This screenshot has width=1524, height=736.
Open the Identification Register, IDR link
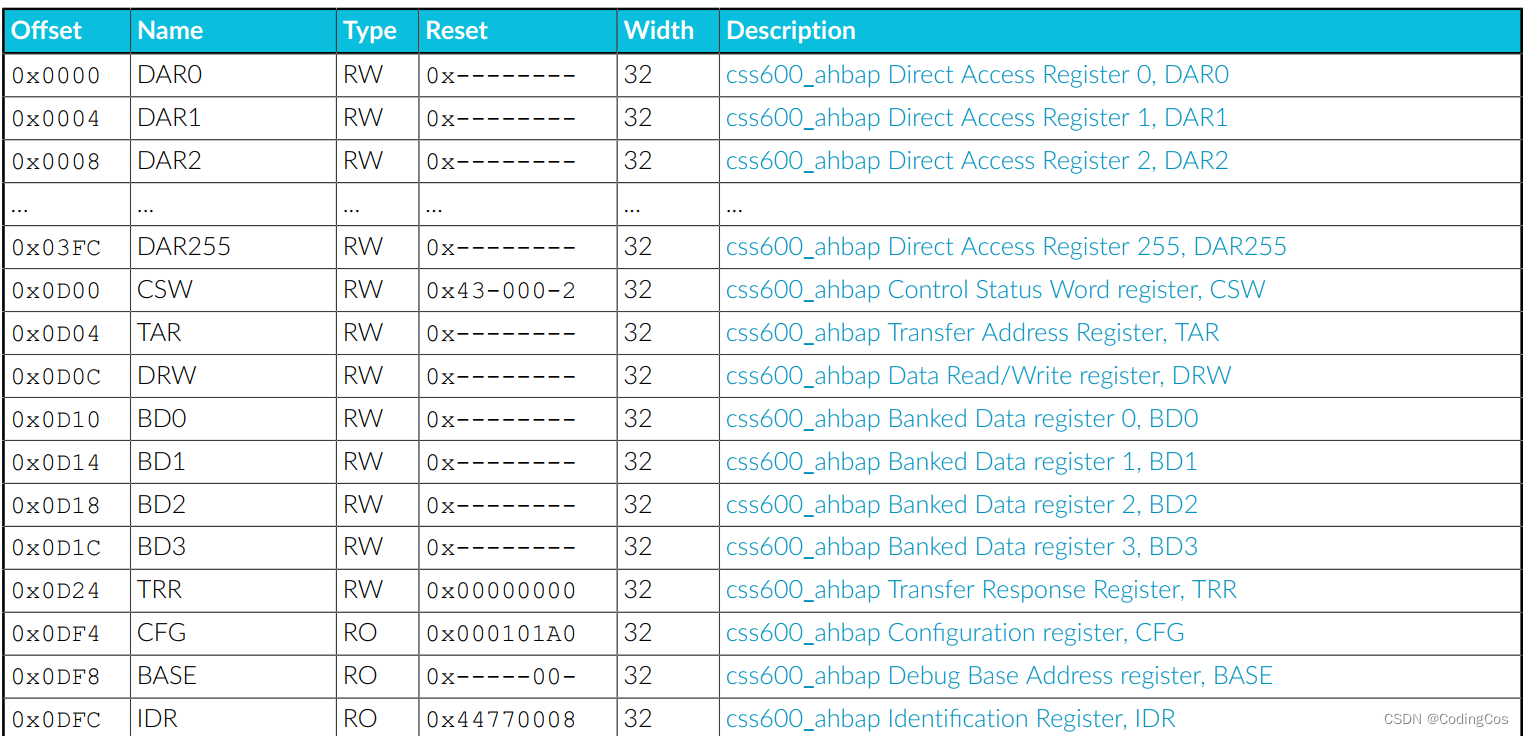tap(951, 719)
